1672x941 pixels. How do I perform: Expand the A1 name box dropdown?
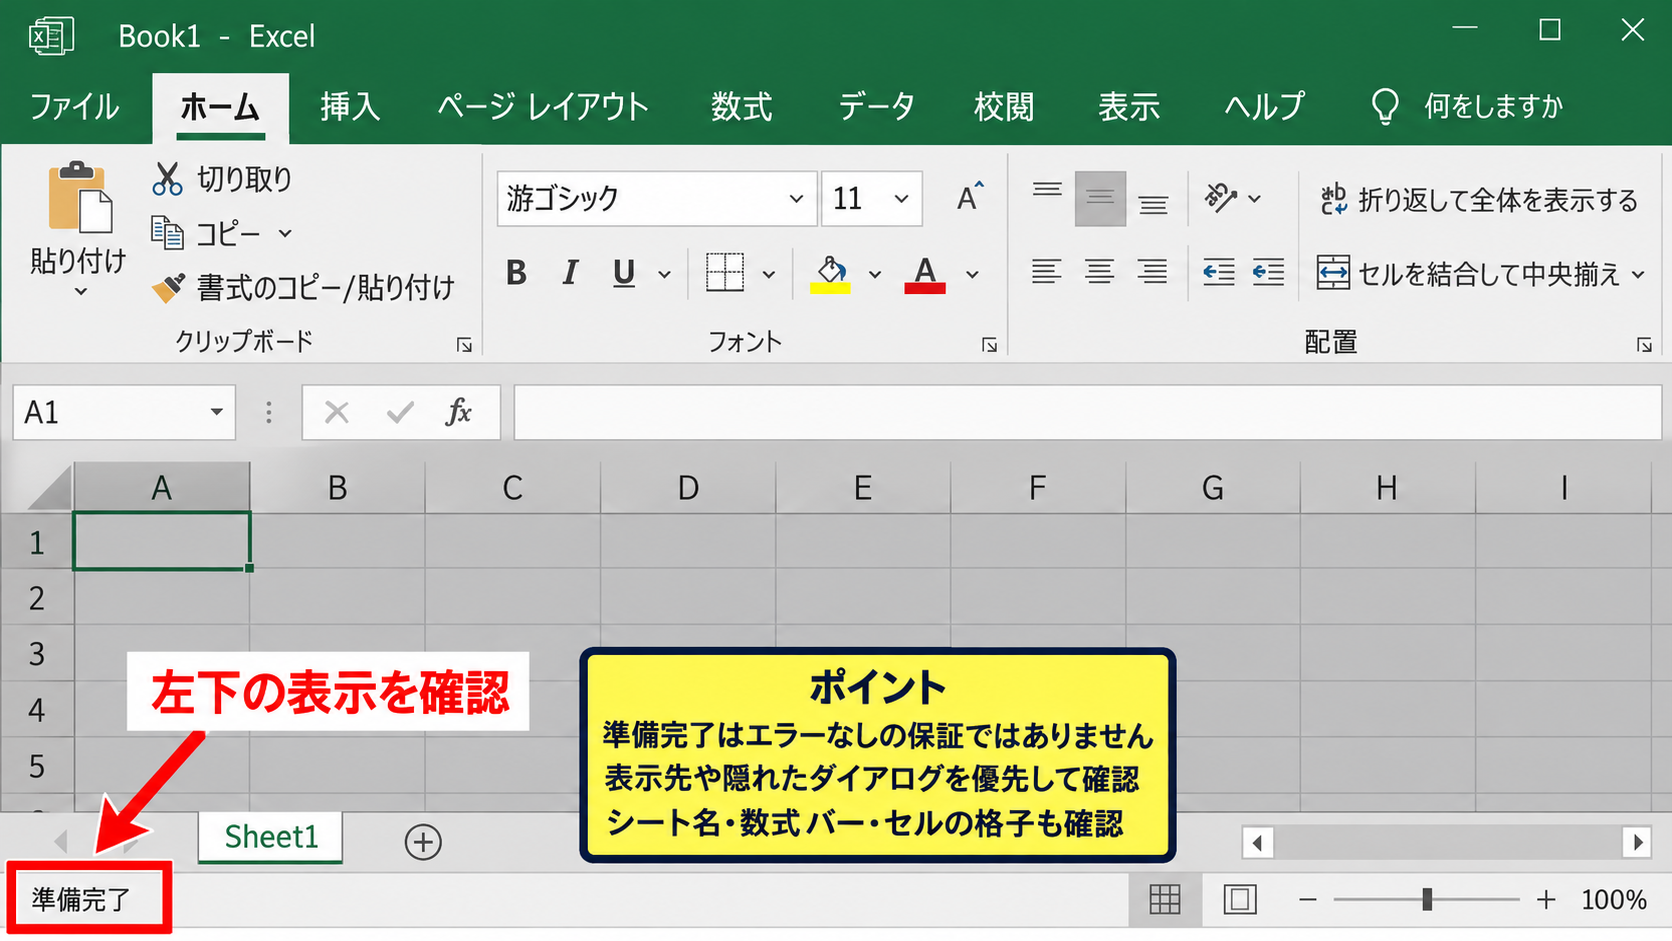(216, 412)
